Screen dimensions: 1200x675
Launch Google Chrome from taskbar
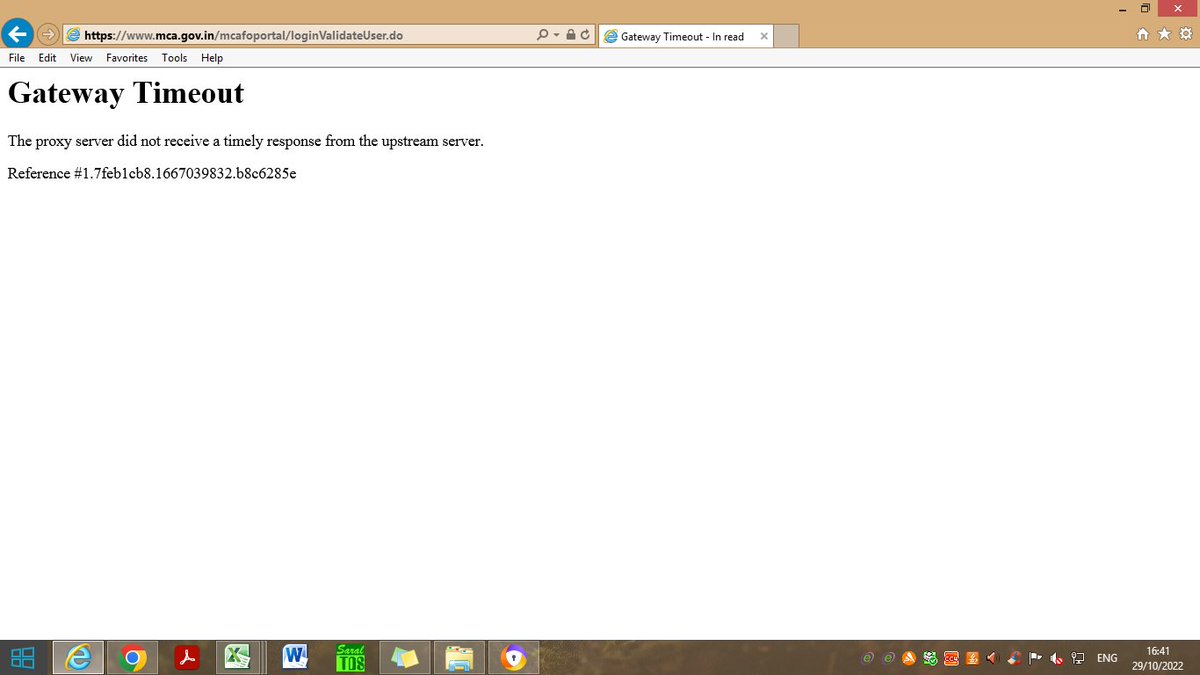(133, 657)
